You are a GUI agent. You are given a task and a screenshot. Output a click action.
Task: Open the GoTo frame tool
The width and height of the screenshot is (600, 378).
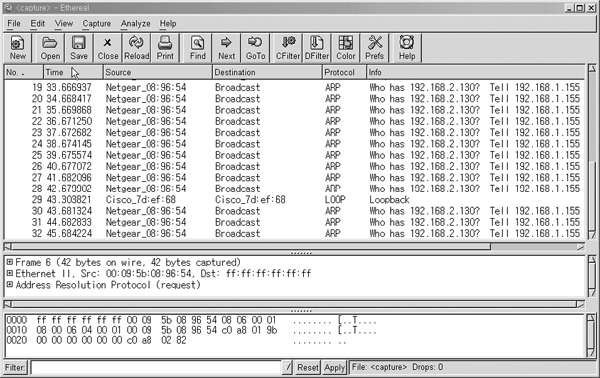[x=255, y=47]
